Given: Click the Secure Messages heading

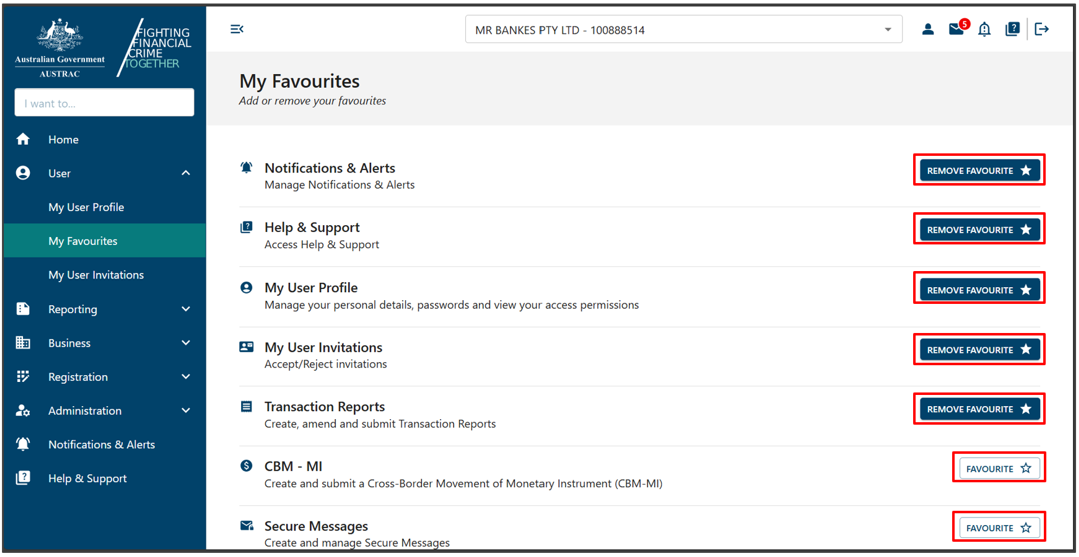Looking at the screenshot, I should click(x=316, y=526).
